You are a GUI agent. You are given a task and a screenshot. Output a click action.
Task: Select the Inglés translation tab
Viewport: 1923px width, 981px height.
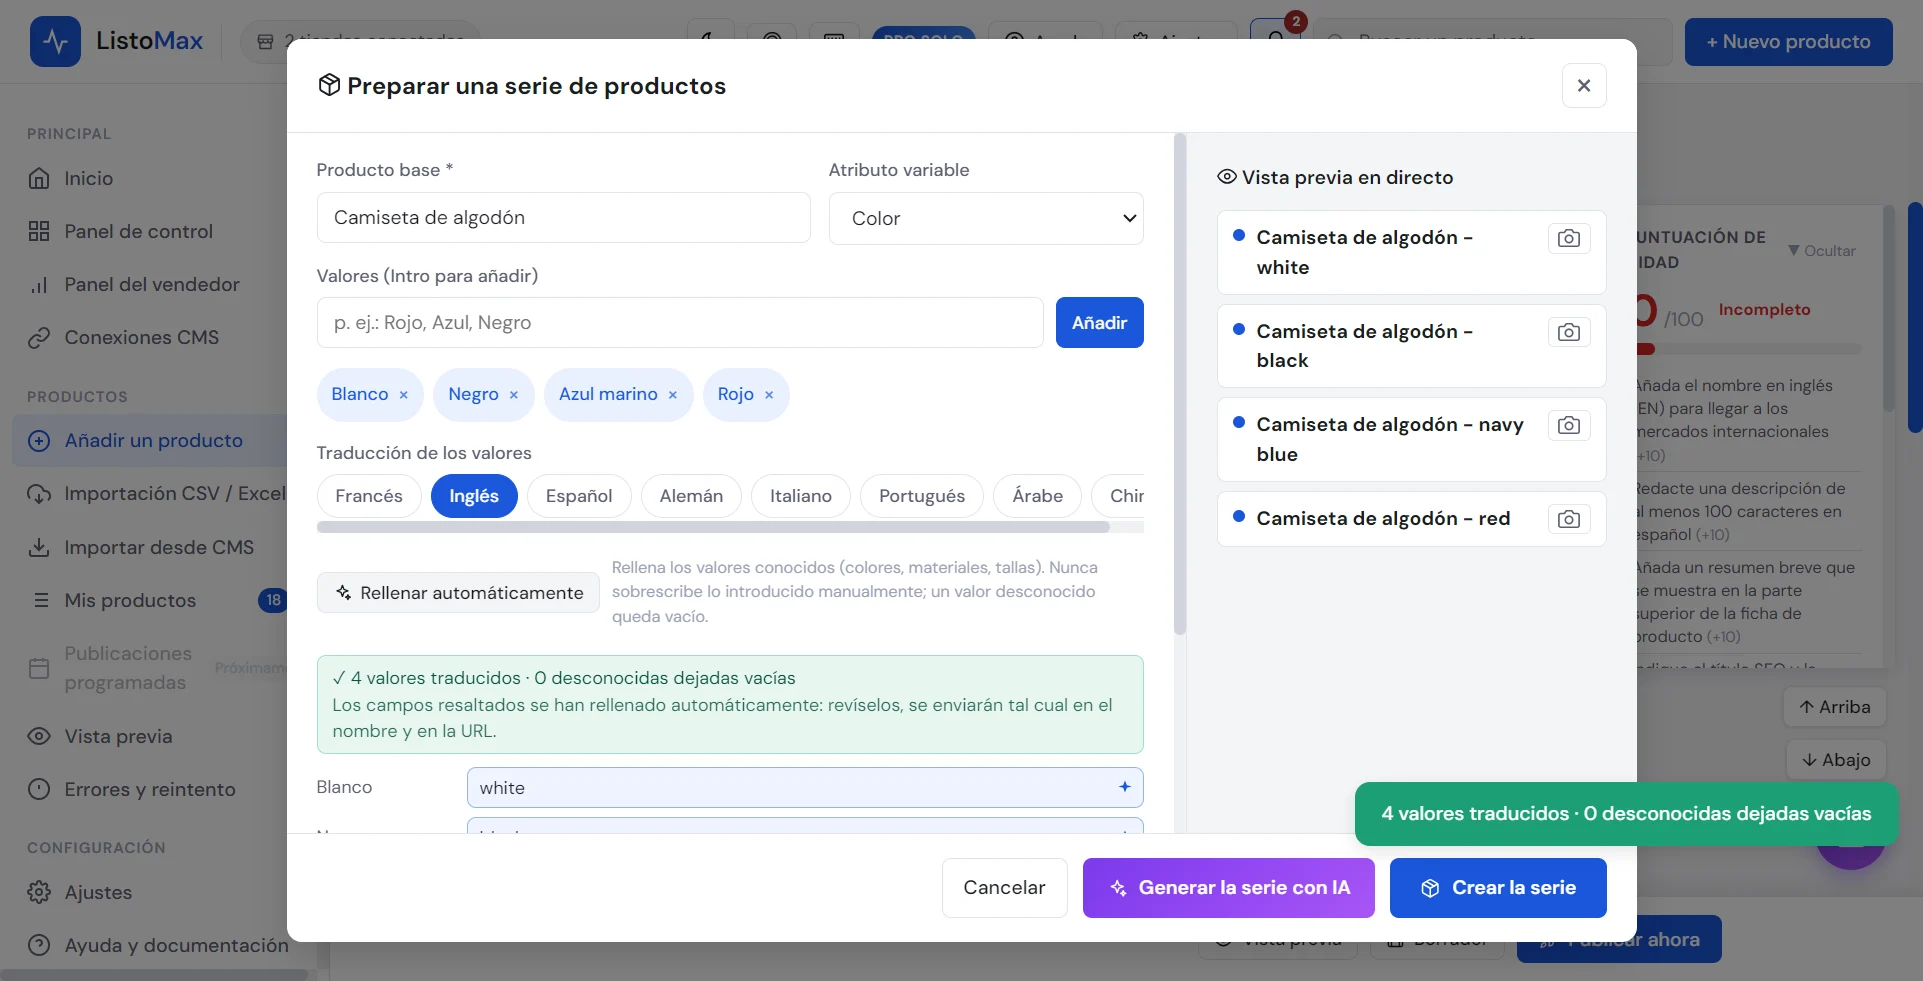coord(474,496)
